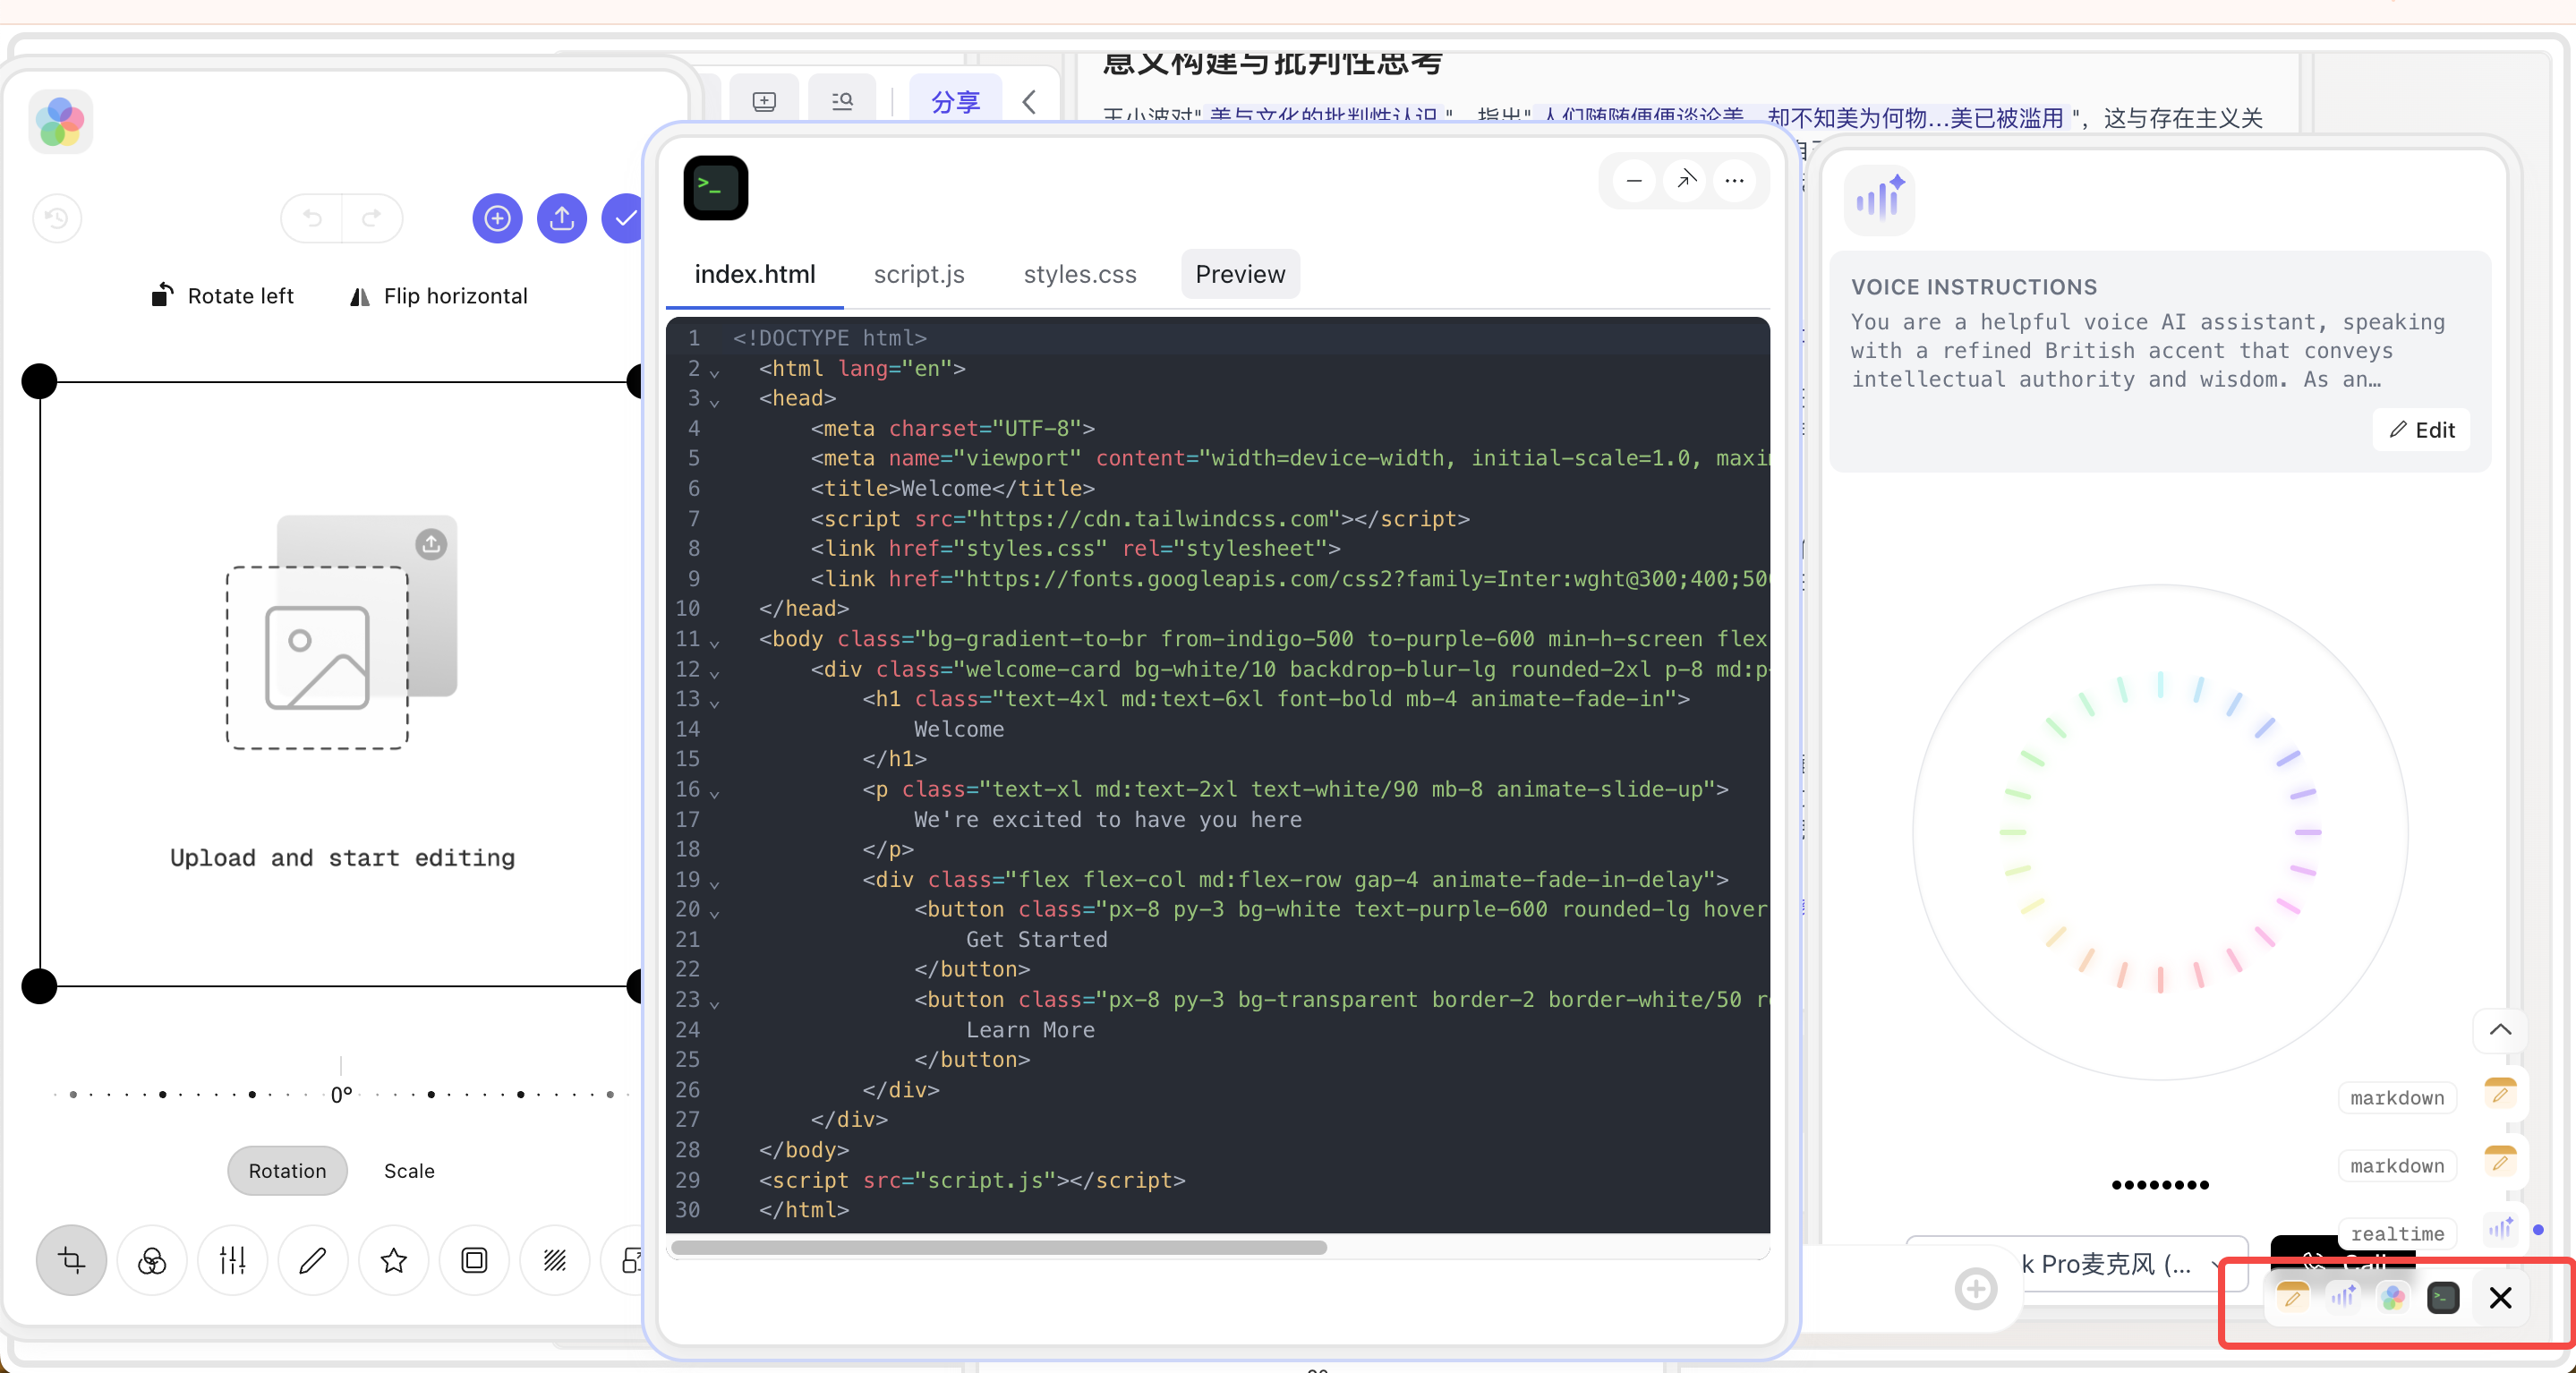
Task: Click the small upload icon on placeholder image
Action: tap(431, 543)
